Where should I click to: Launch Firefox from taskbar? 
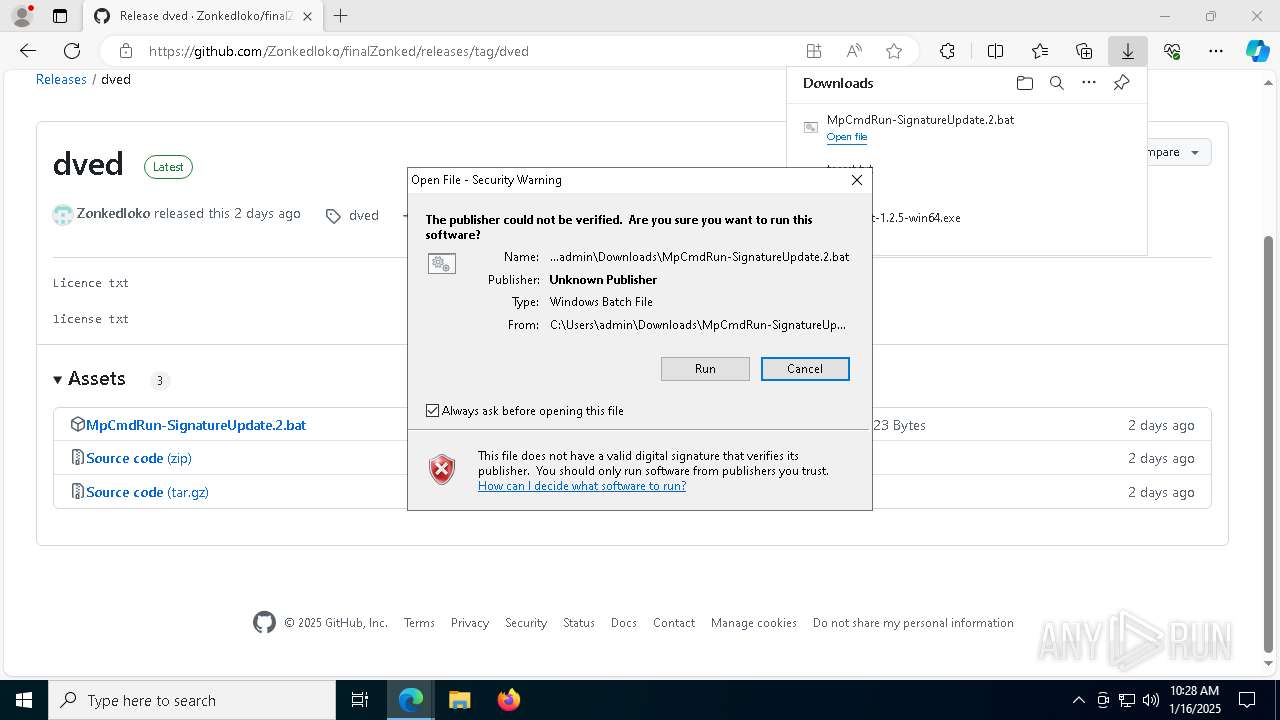pyautogui.click(x=508, y=700)
